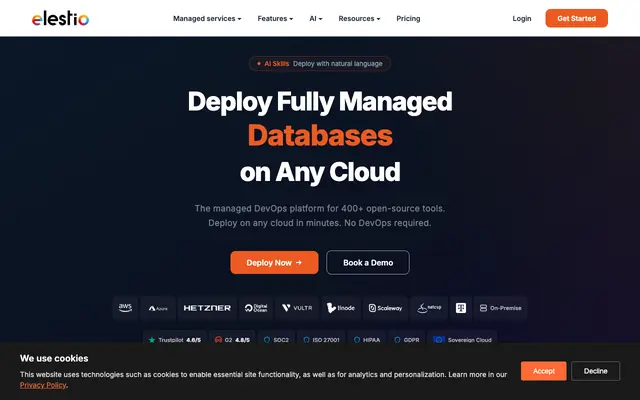
Task: Choose the Hetzner provider logo
Action: point(207,308)
